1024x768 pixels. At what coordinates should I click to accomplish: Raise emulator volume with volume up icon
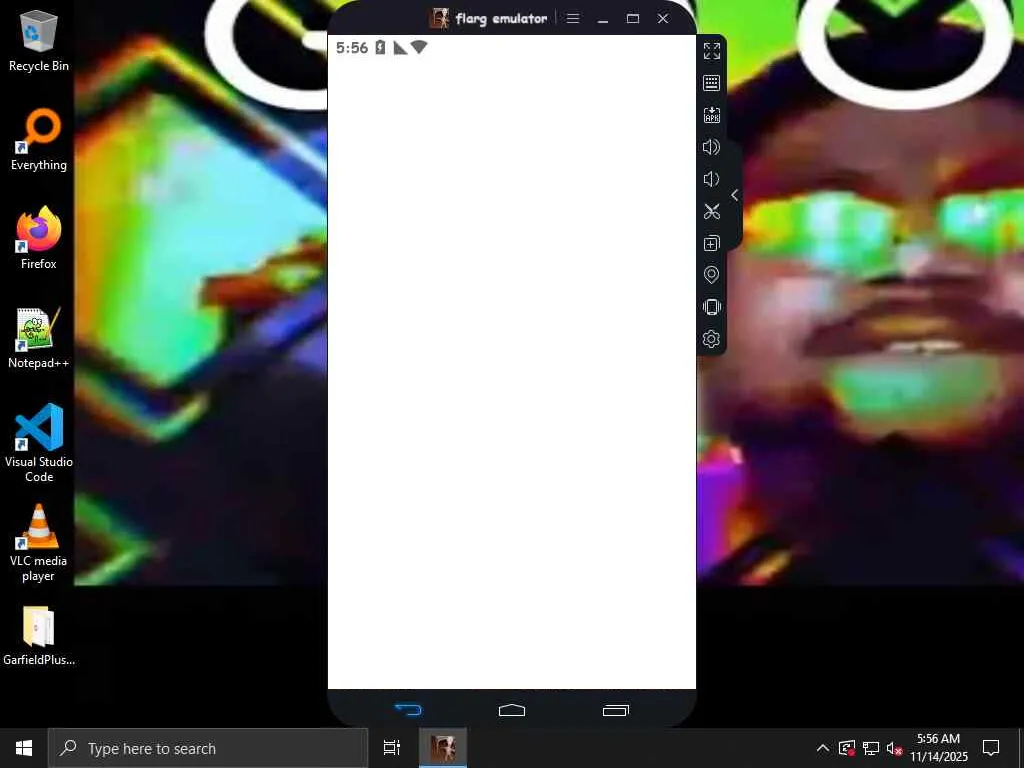click(711, 147)
